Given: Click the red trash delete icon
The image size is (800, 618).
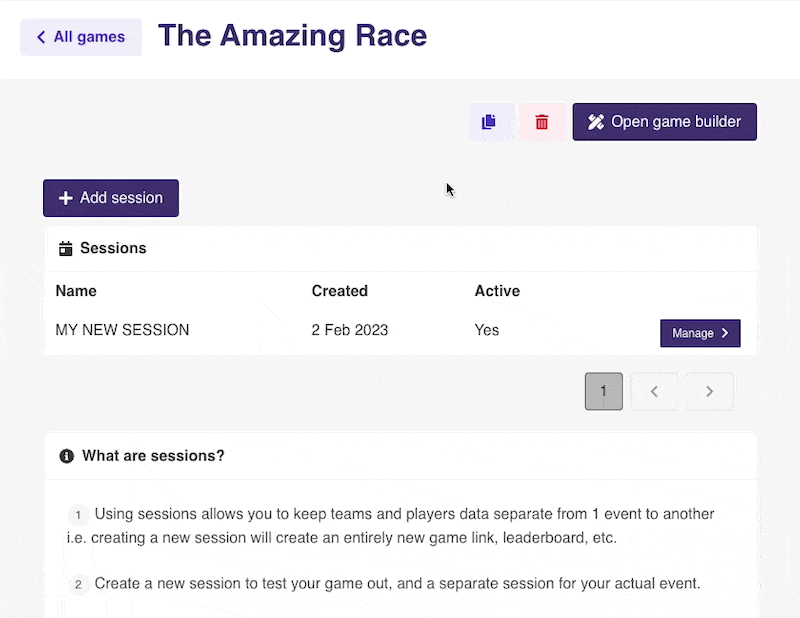Looking at the screenshot, I should click(x=542, y=121).
